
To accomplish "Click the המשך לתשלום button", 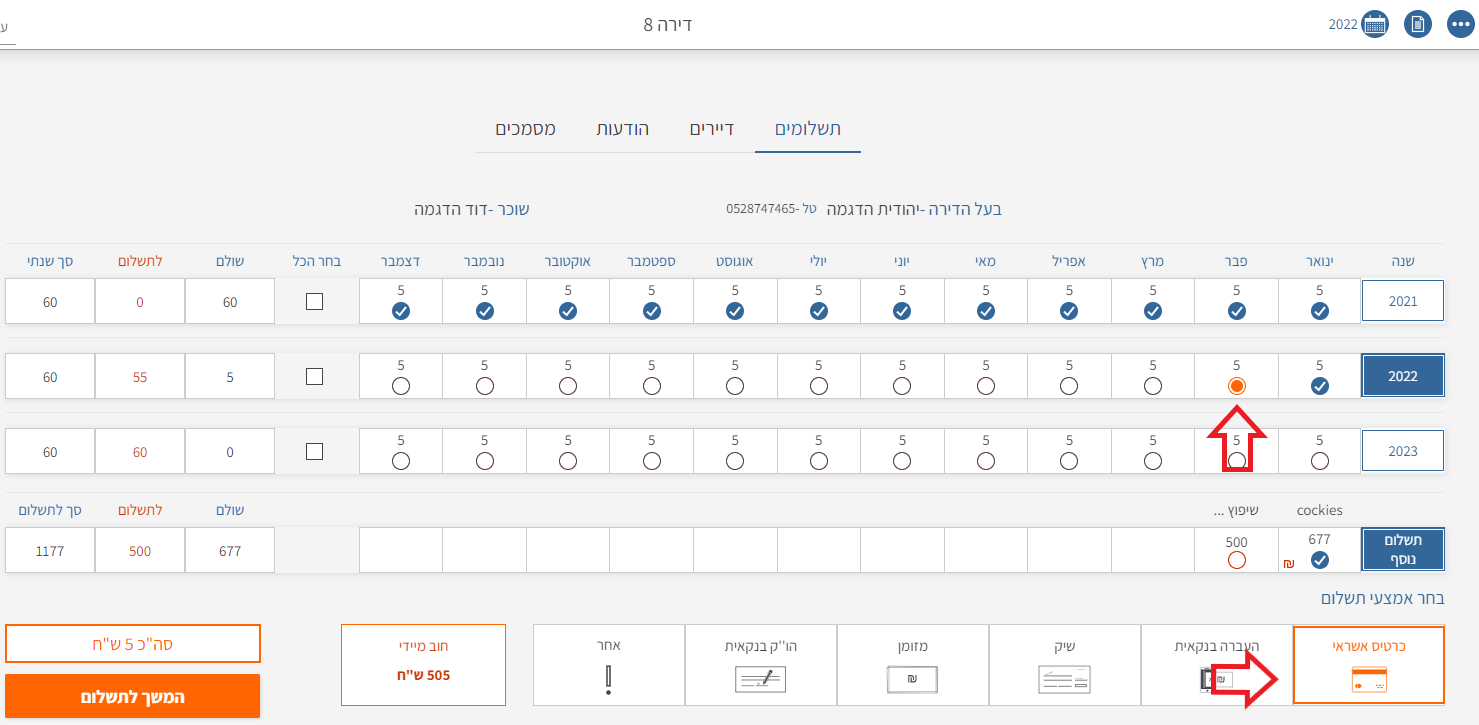I will click(x=132, y=696).
